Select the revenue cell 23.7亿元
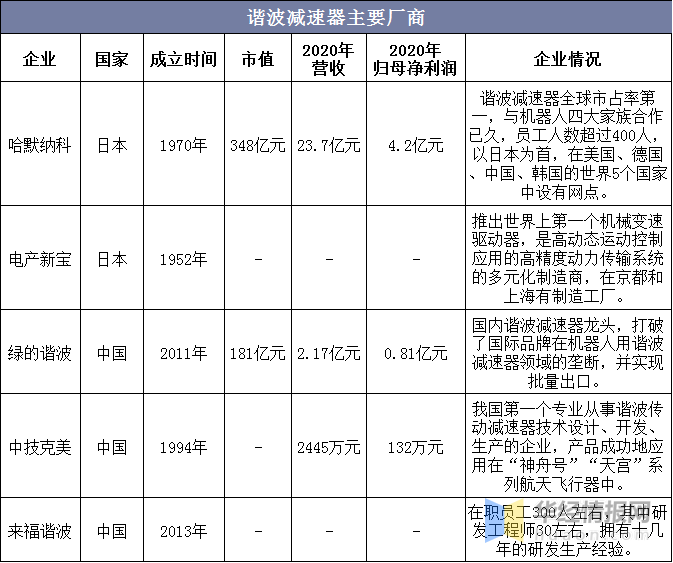 click(x=329, y=145)
